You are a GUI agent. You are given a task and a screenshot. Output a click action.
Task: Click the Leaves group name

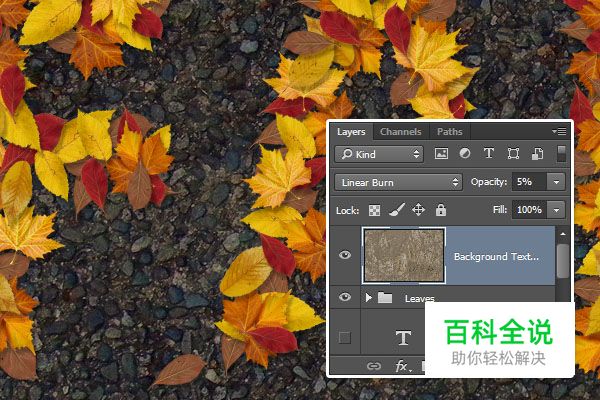(x=420, y=298)
